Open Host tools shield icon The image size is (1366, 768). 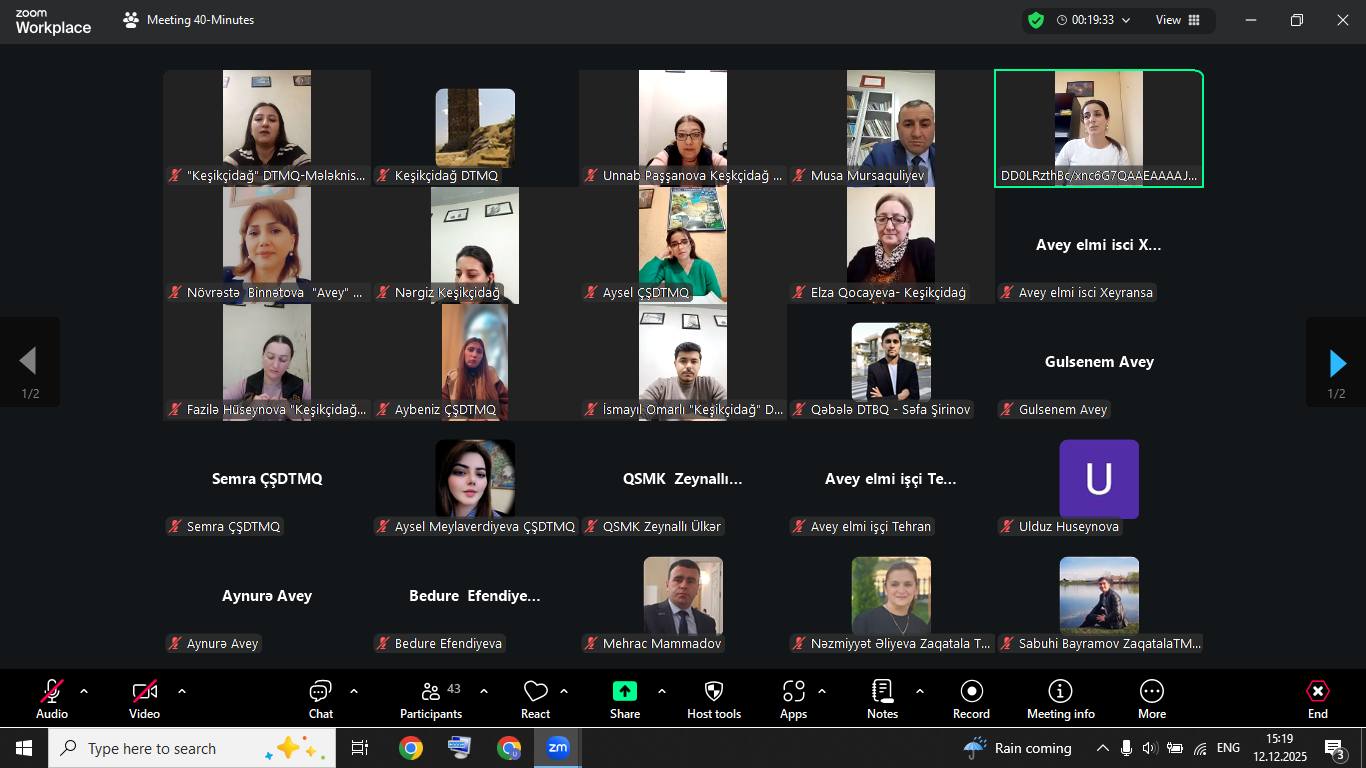point(713,698)
